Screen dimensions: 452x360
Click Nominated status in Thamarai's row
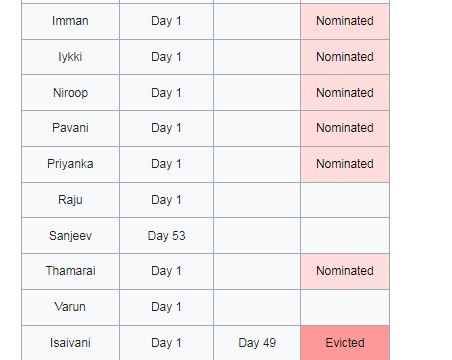coord(345,271)
